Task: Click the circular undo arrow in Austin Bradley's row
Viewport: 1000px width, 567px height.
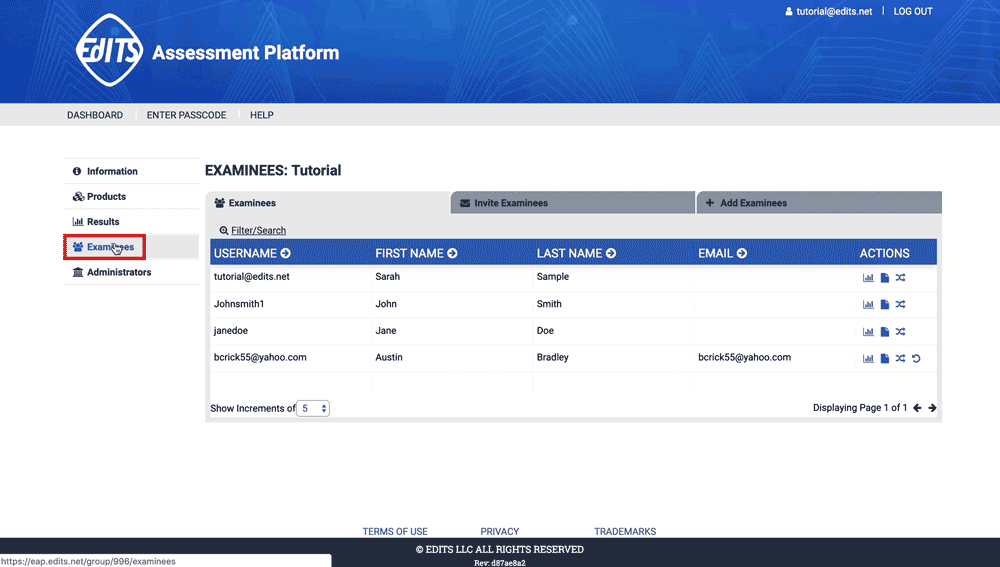Action: coord(916,359)
